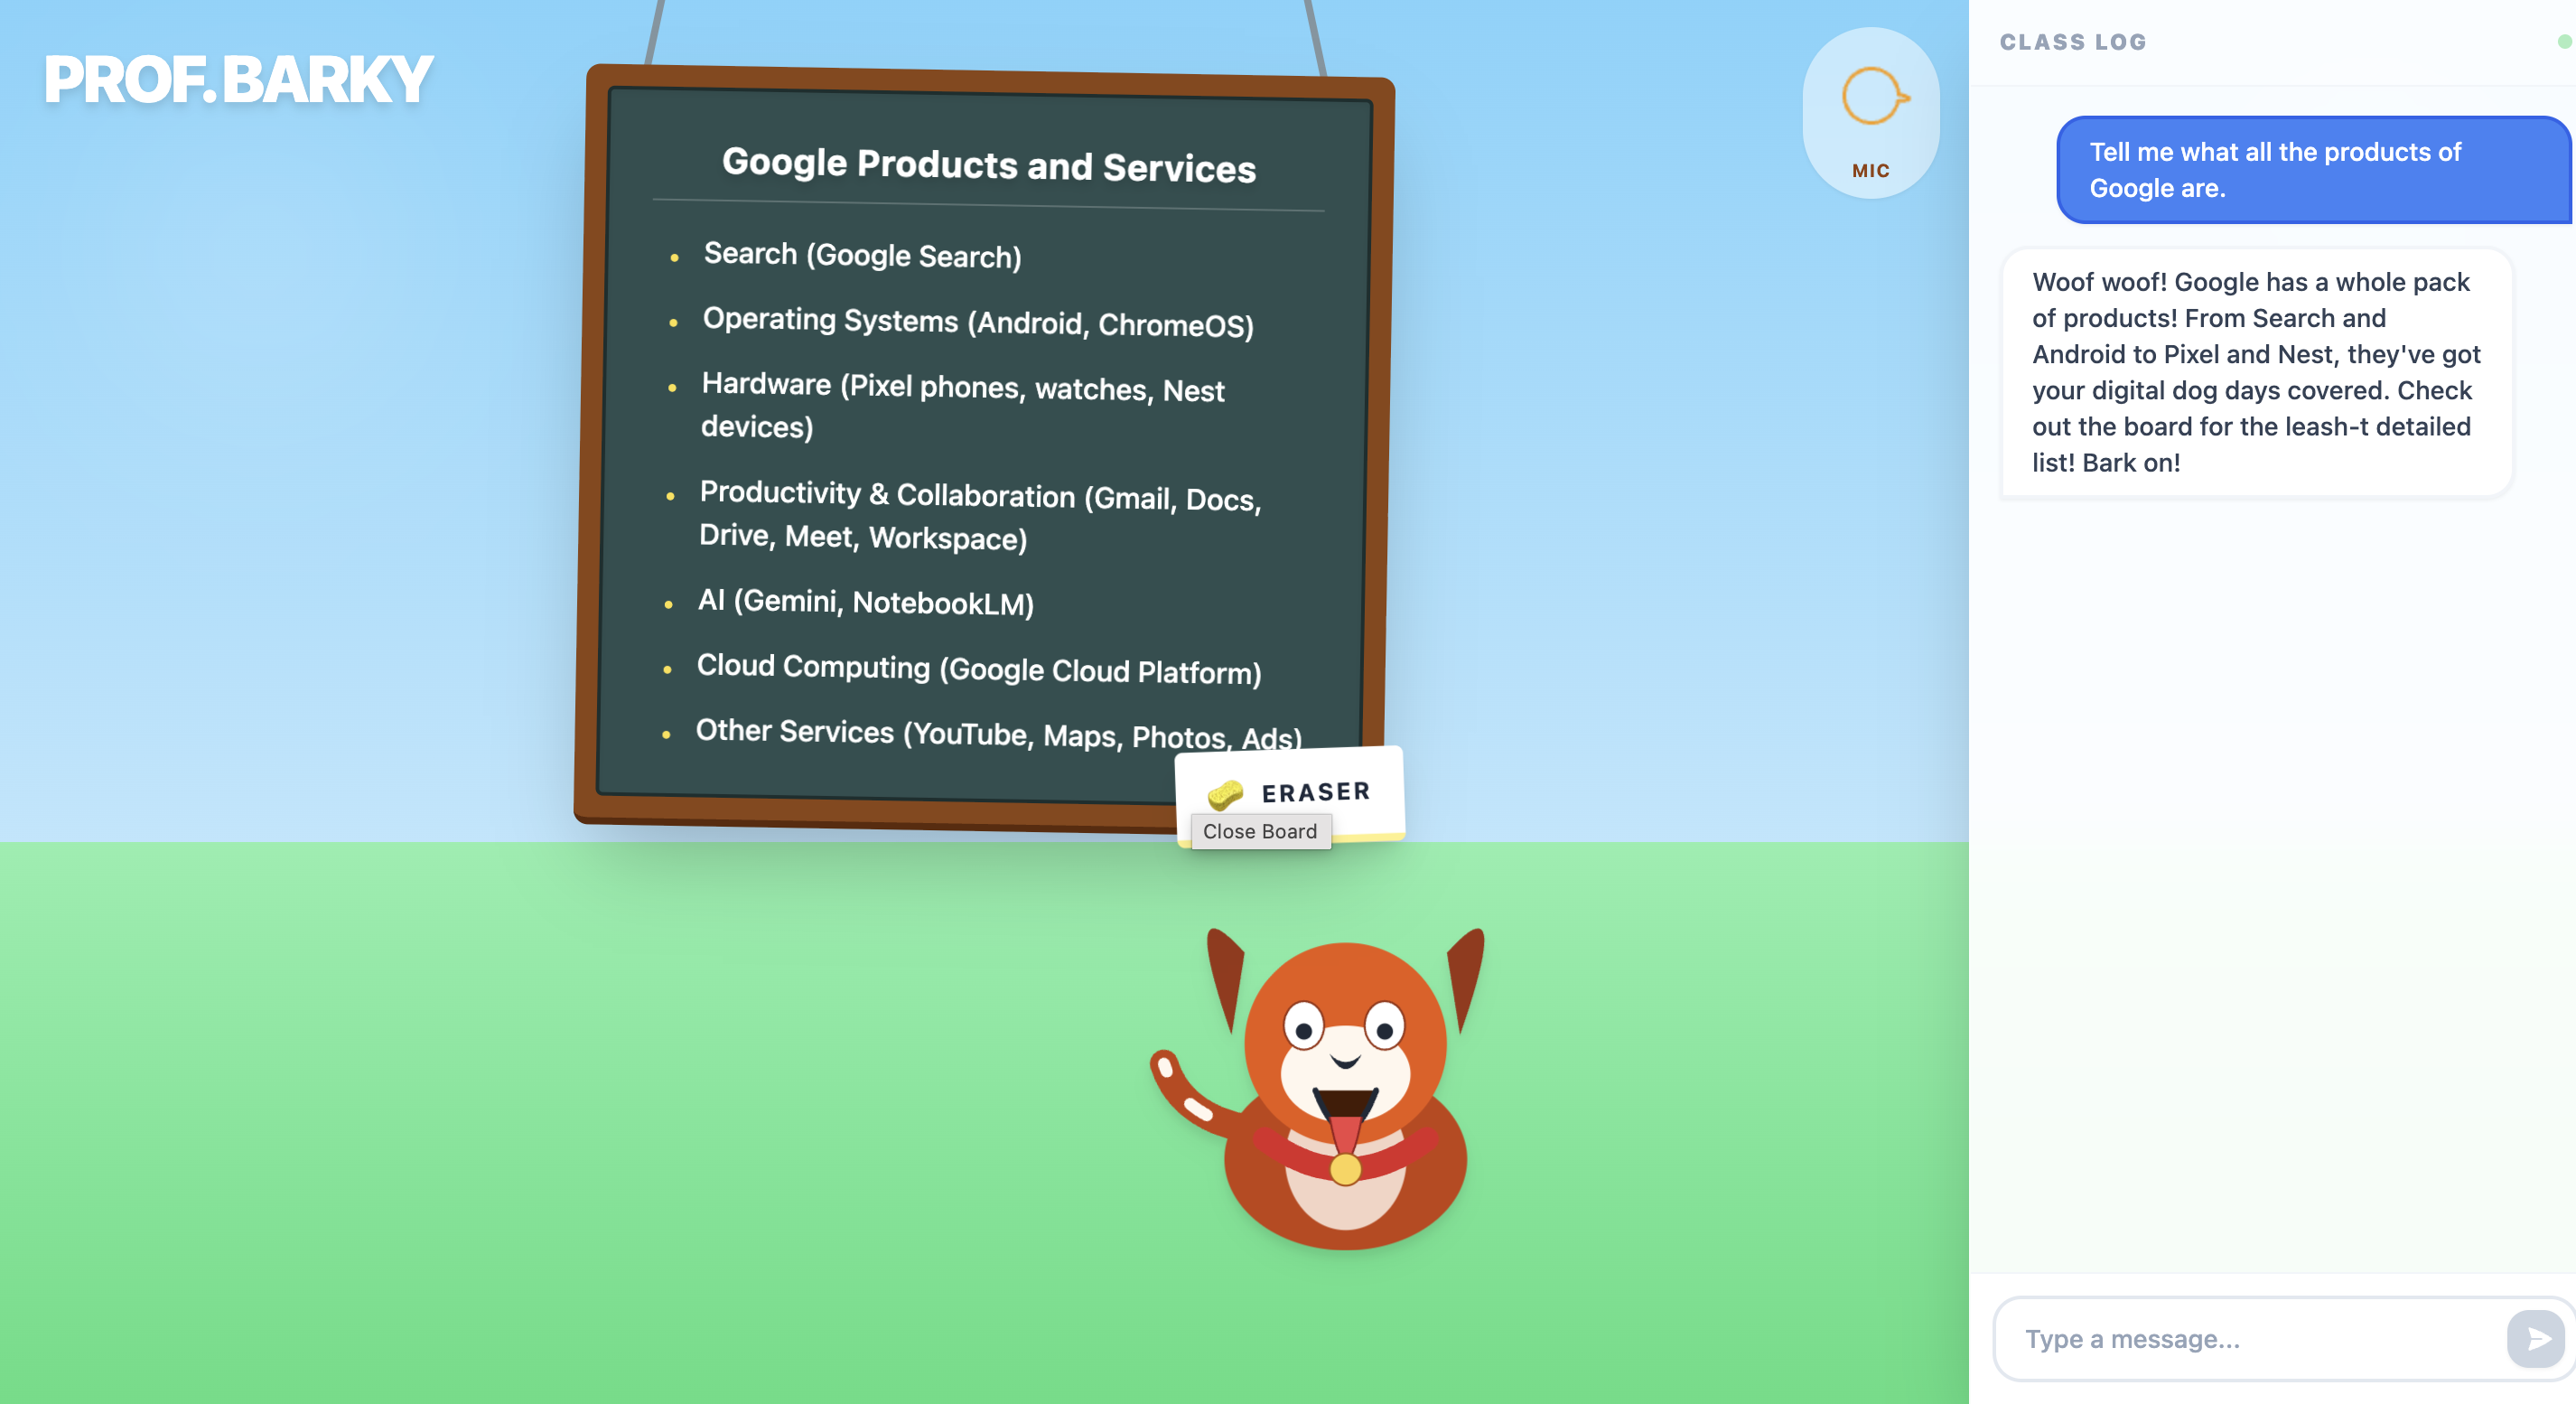Click the send message arrow icon
Viewport: 2576px width, 1404px height.
pyautogui.click(x=2535, y=1338)
